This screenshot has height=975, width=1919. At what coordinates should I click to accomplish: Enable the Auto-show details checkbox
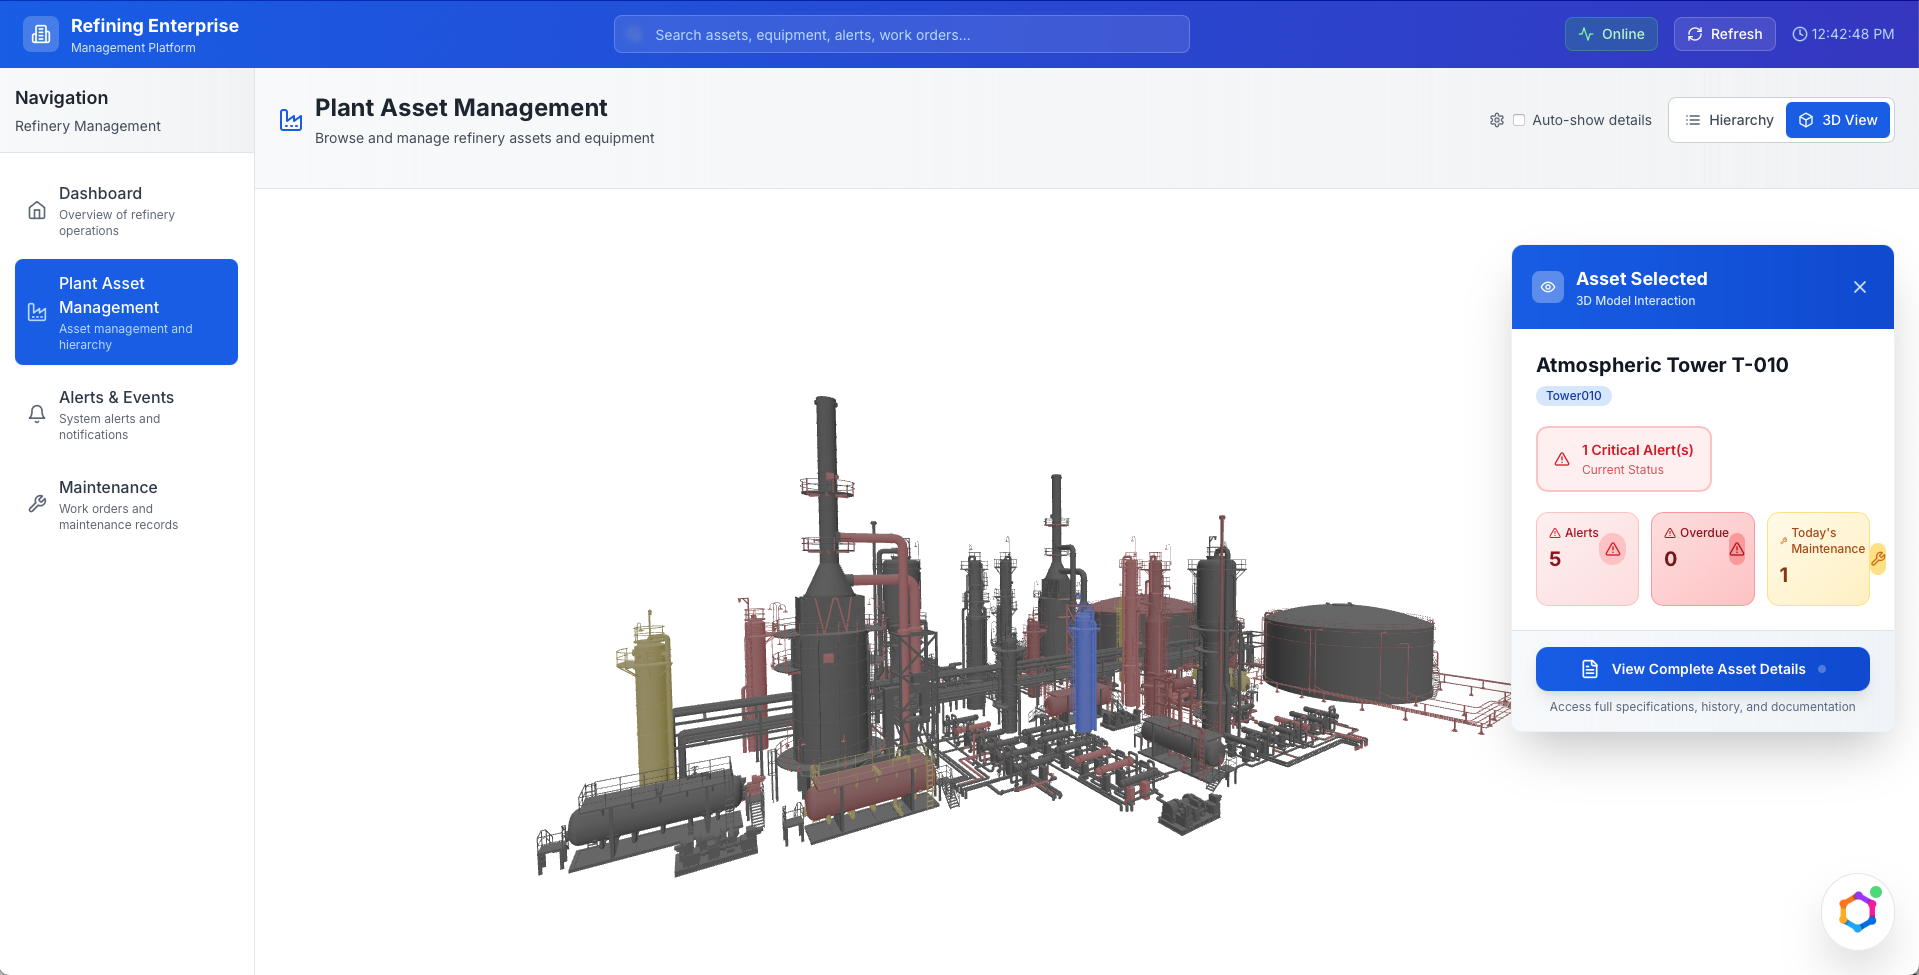pos(1518,120)
